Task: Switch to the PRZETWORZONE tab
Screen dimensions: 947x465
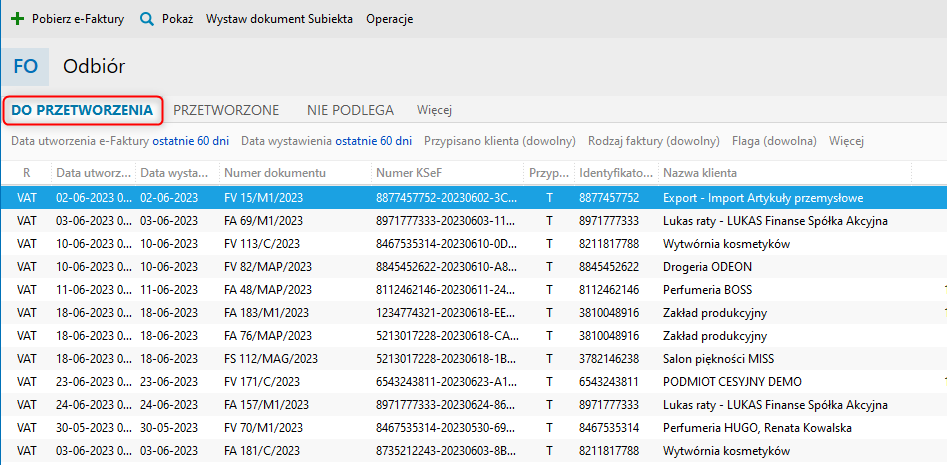Action: pyautogui.click(x=226, y=110)
